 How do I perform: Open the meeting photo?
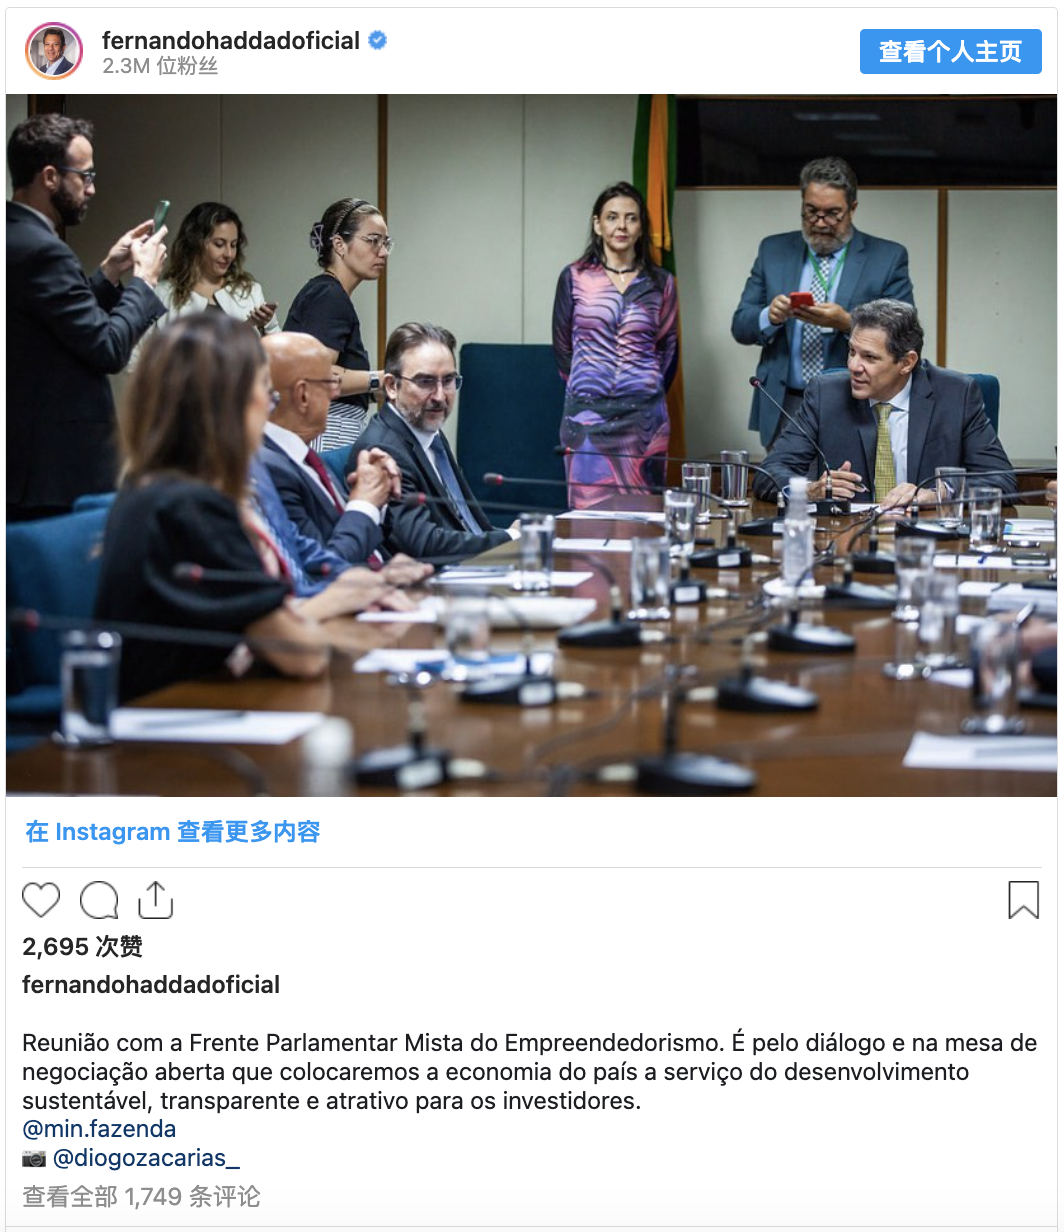[532, 445]
